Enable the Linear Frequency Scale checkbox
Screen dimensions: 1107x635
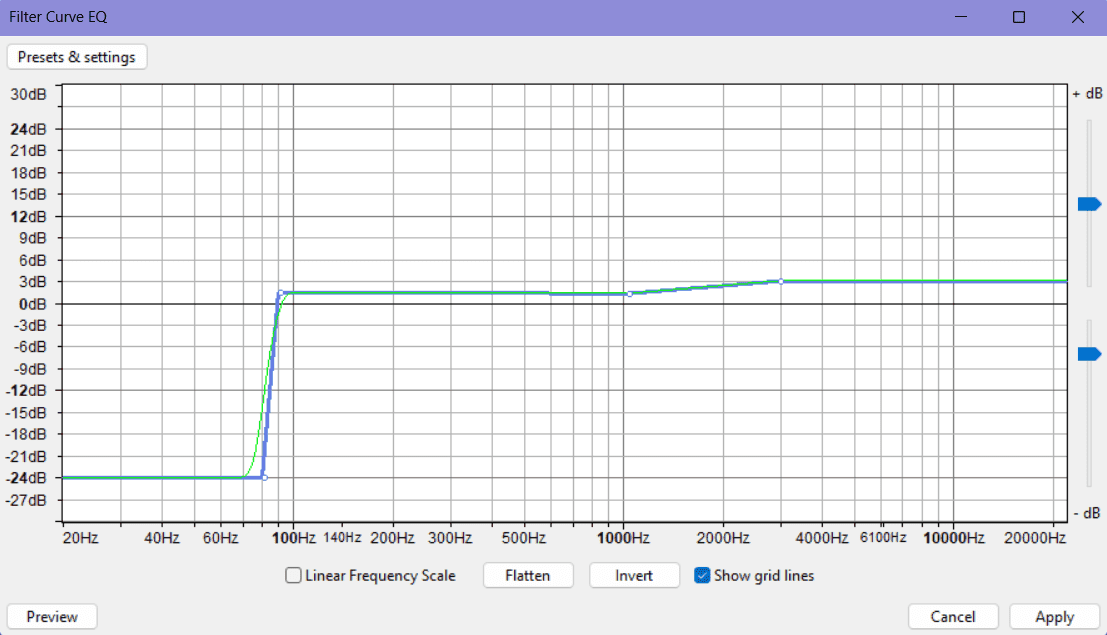coord(293,576)
